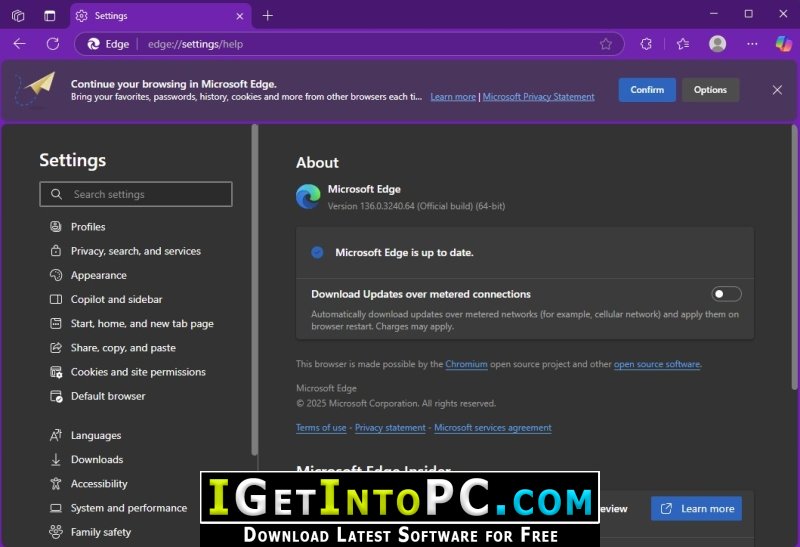Click the blue up-to-date status icon
This screenshot has height=547, width=800.
pos(317,253)
